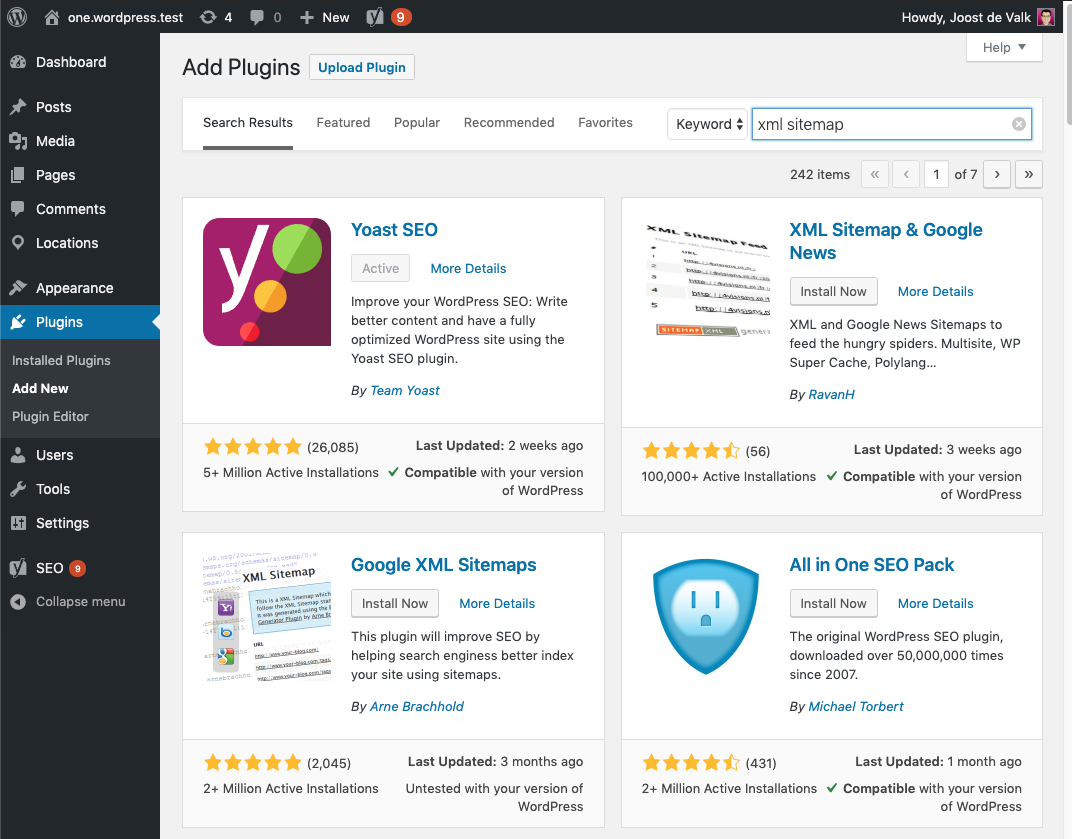Go to the next page of results
Viewport: 1072px width, 839px height.
(996, 174)
